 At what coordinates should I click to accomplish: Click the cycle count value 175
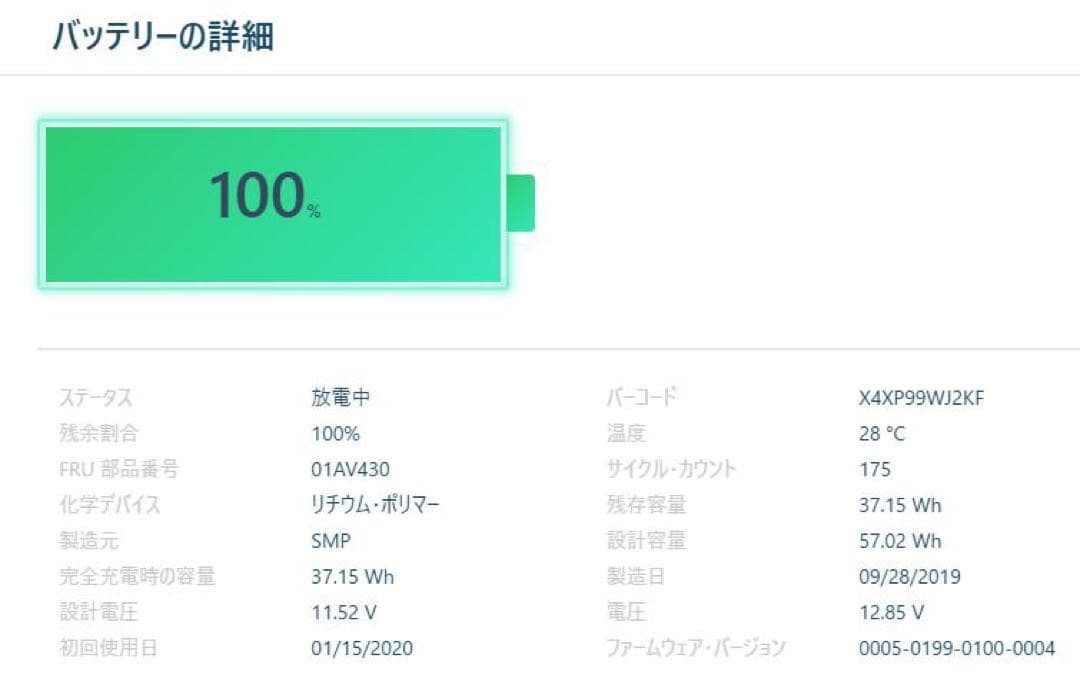click(x=875, y=469)
